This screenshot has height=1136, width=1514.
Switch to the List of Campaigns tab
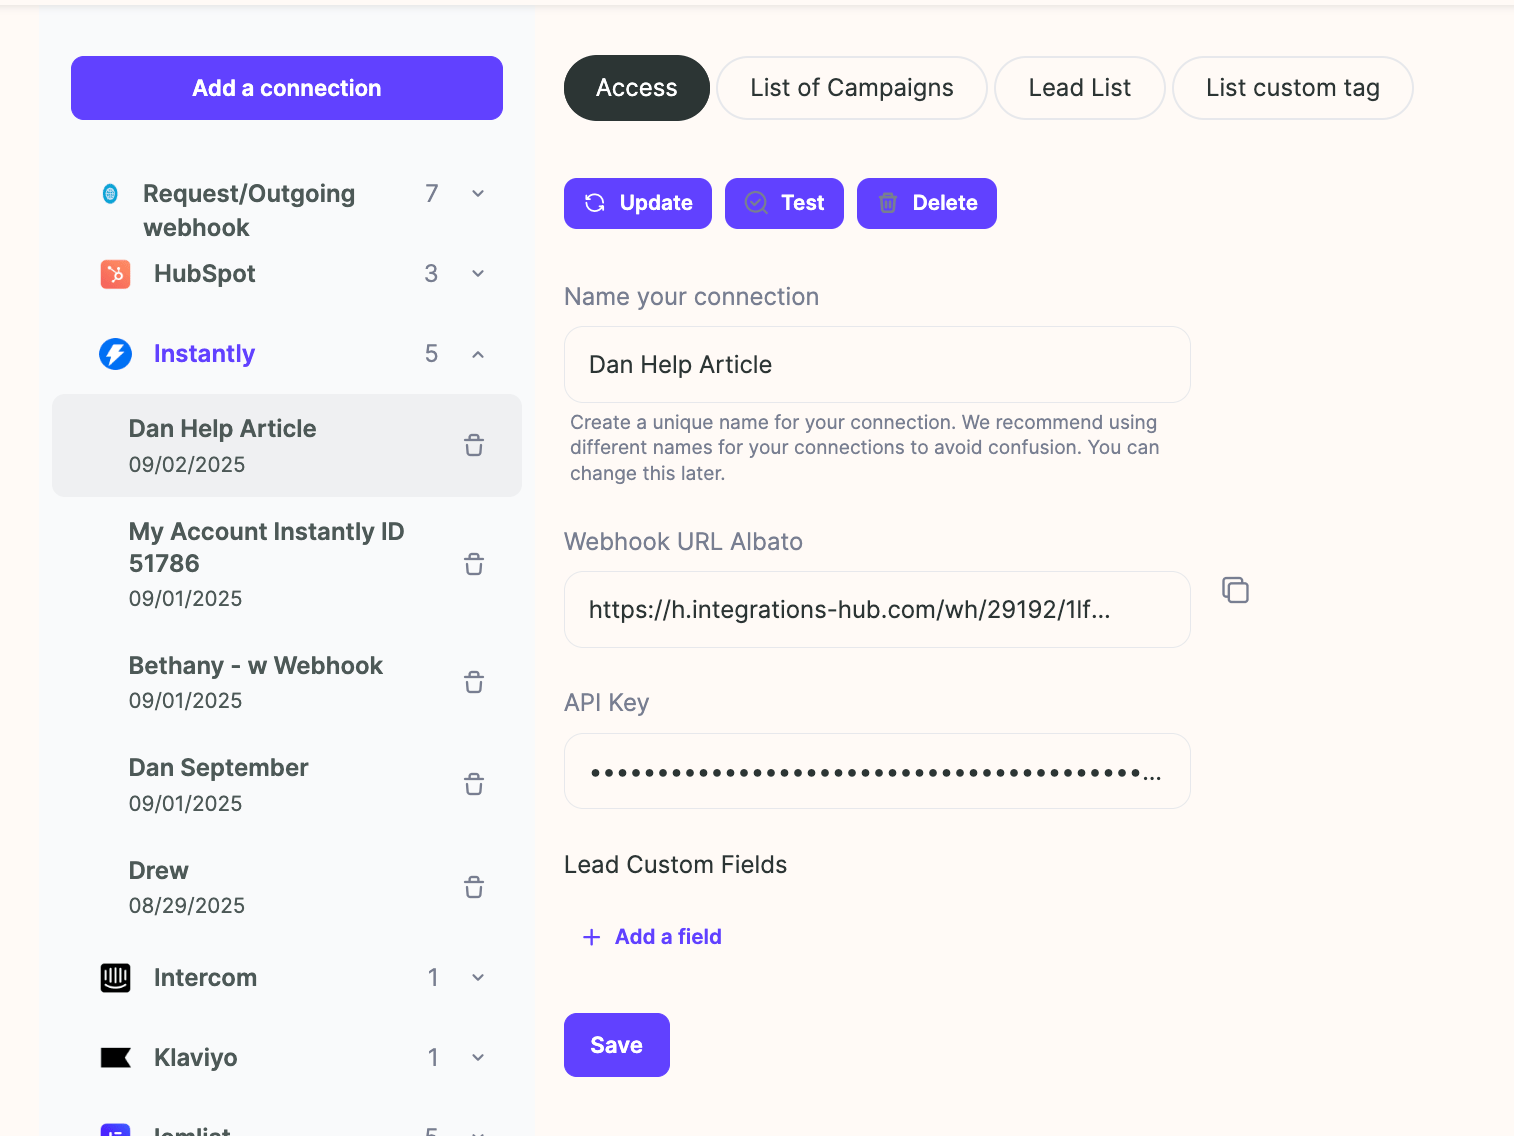pos(852,88)
